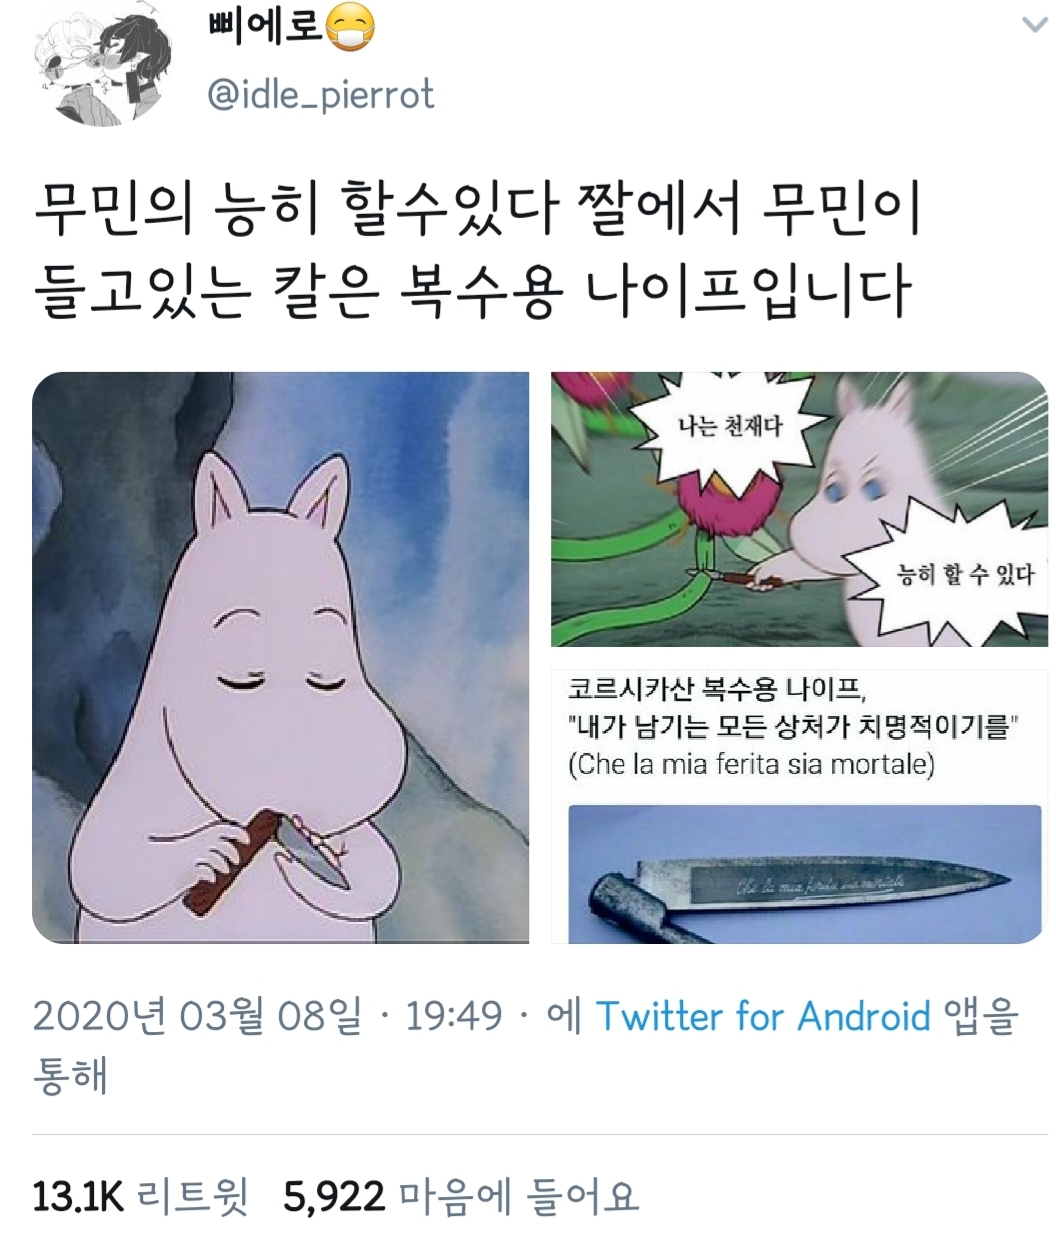Select the mask emoji beside the name

pyautogui.click(x=351, y=28)
